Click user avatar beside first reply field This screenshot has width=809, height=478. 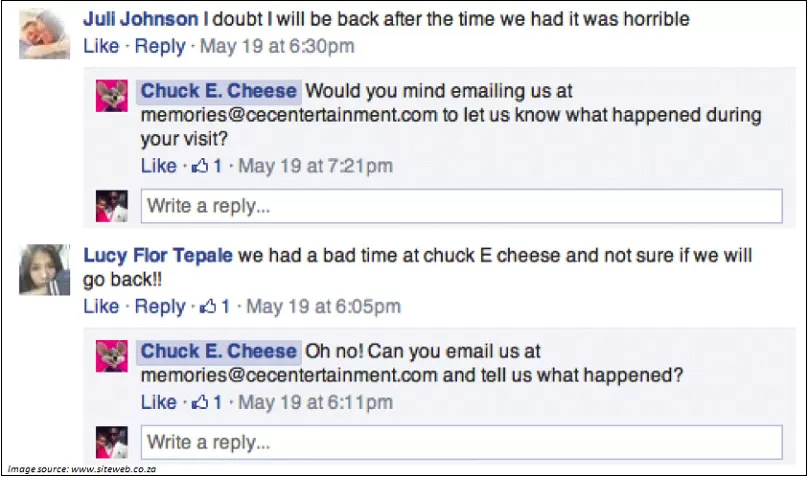coord(111,206)
